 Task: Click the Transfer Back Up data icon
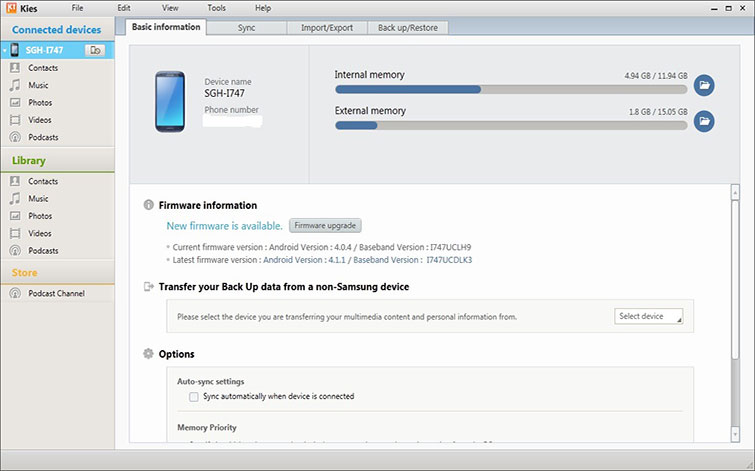pos(149,287)
